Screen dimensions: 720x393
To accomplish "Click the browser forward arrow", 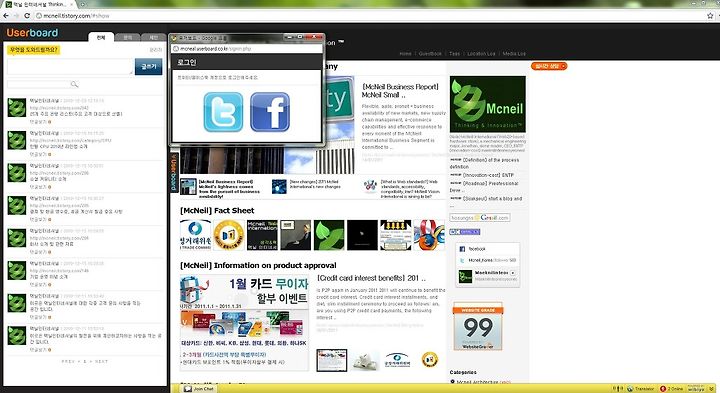I will (16, 16).
